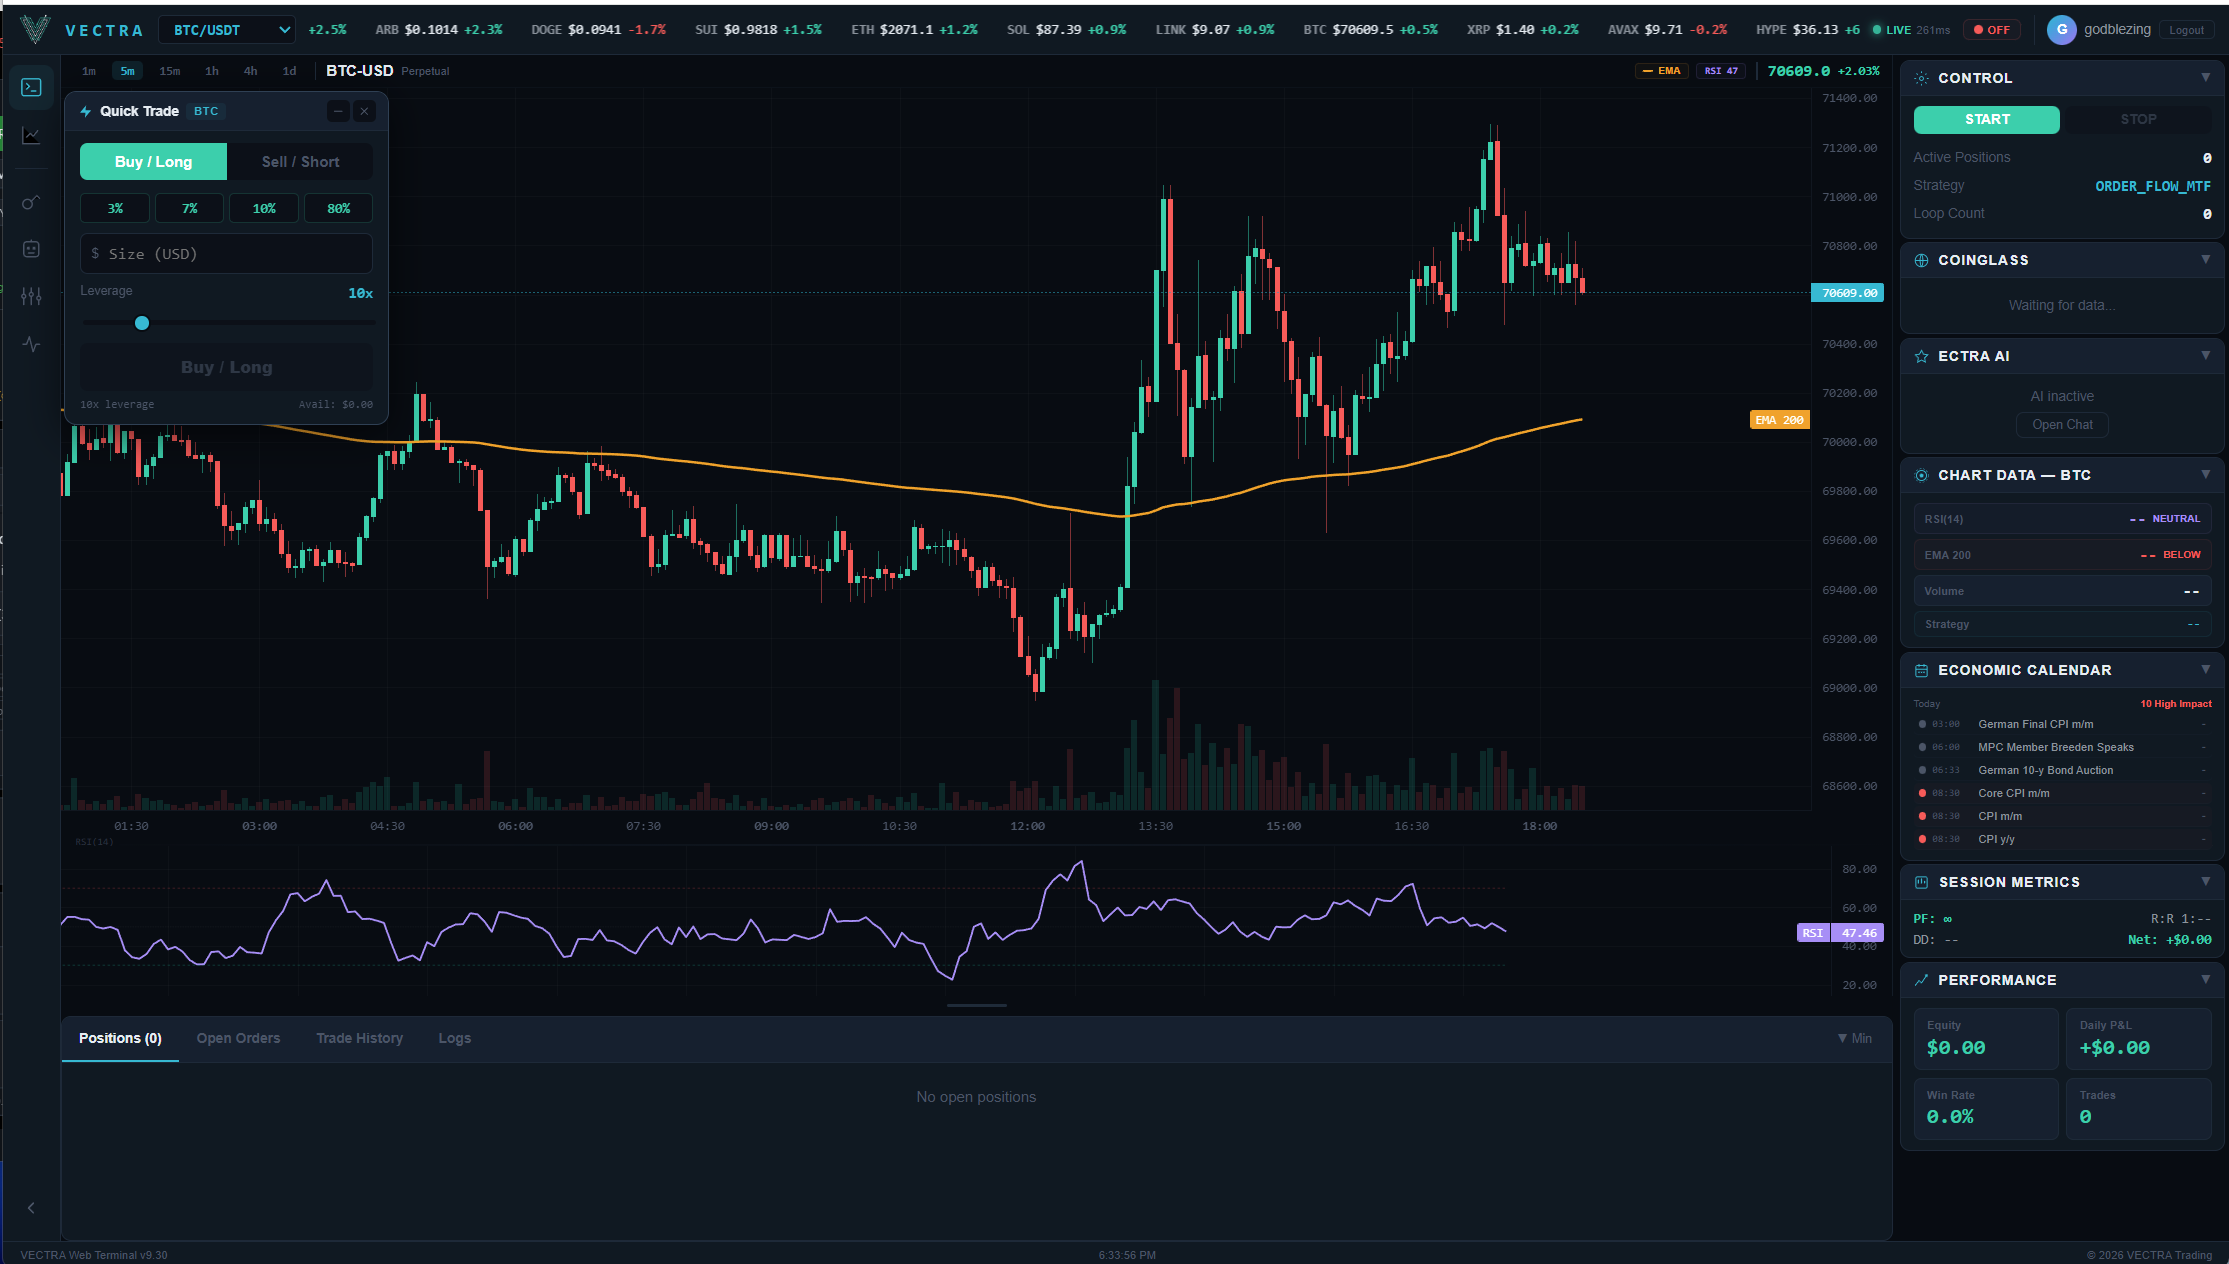Click the pulse activity sidebar icon

coord(31,344)
